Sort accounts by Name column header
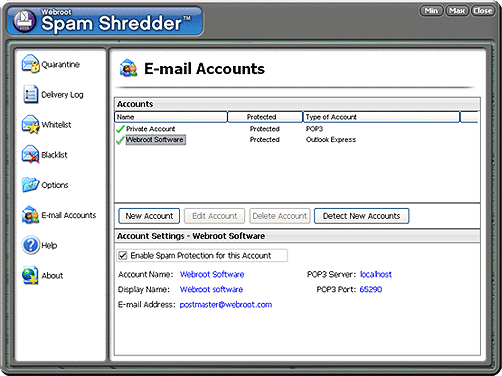502x376 pixels. 171,117
